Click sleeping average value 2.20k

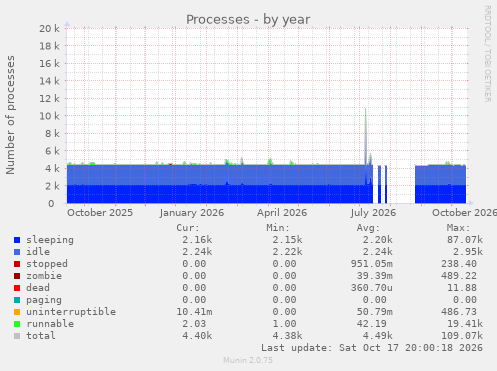tap(378, 240)
